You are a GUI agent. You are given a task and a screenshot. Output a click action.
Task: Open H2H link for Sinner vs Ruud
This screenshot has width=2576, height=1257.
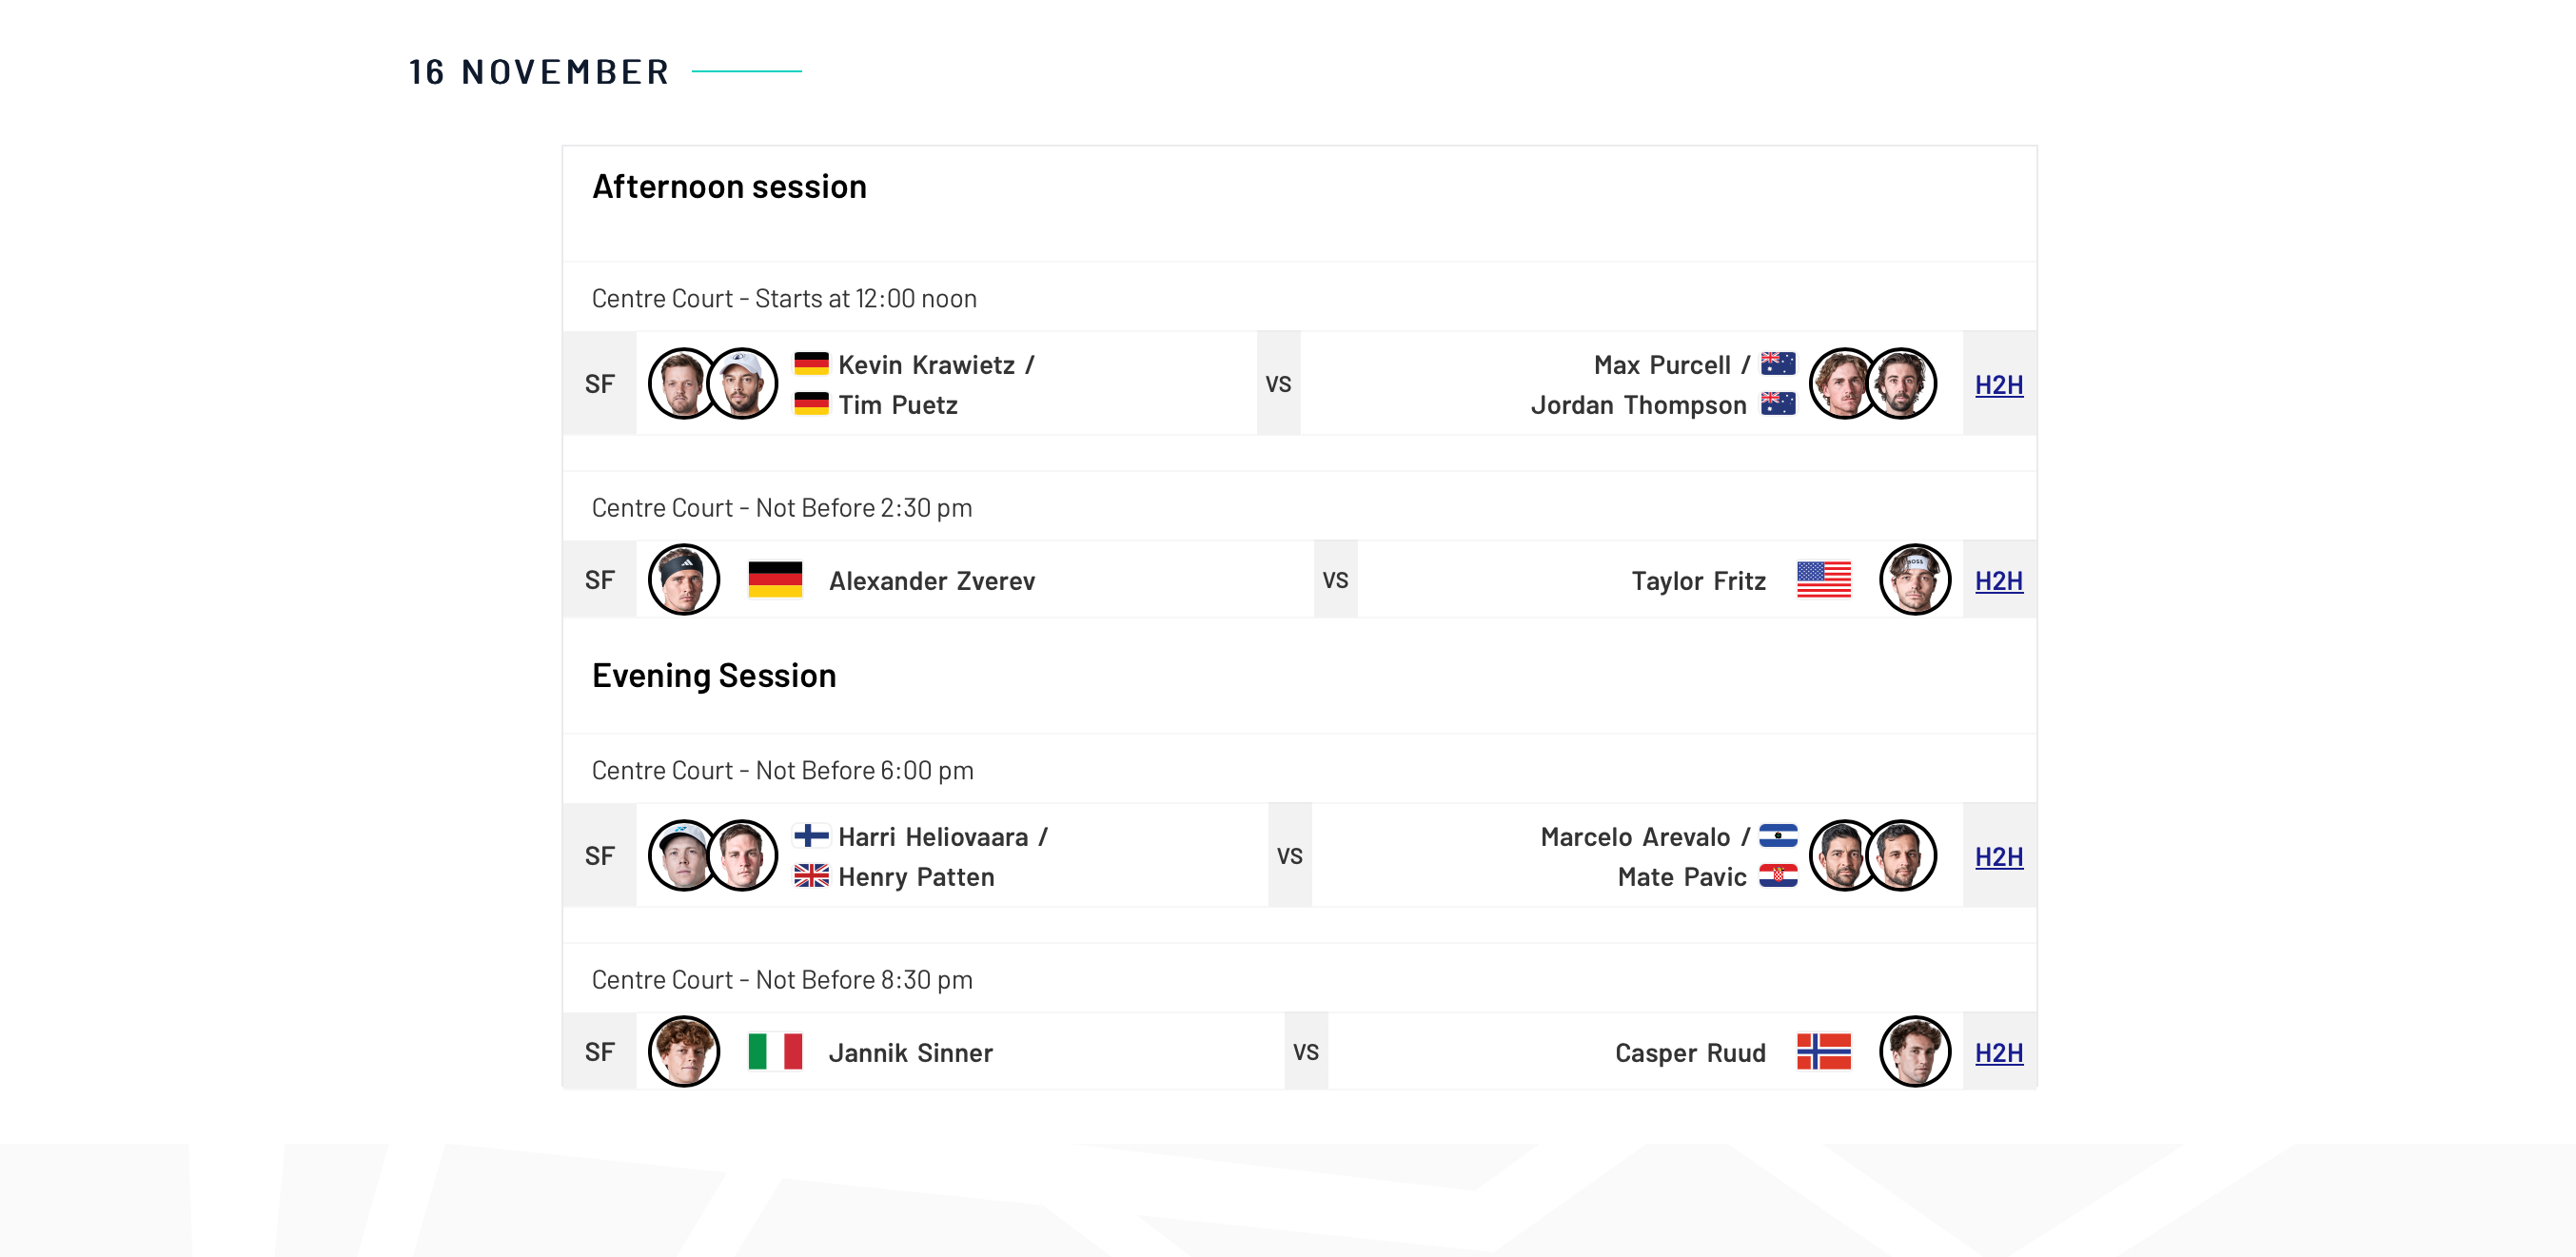pyautogui.click(x=1998, y=1053)
